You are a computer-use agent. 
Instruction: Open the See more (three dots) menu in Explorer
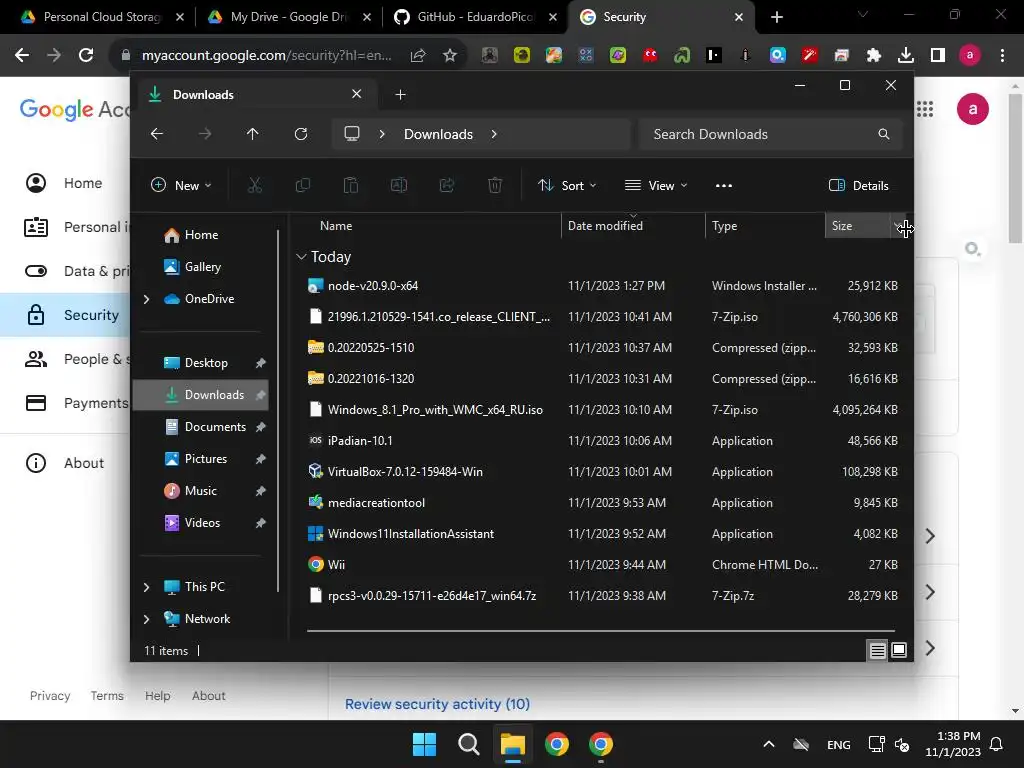click(x=724, y=185)
